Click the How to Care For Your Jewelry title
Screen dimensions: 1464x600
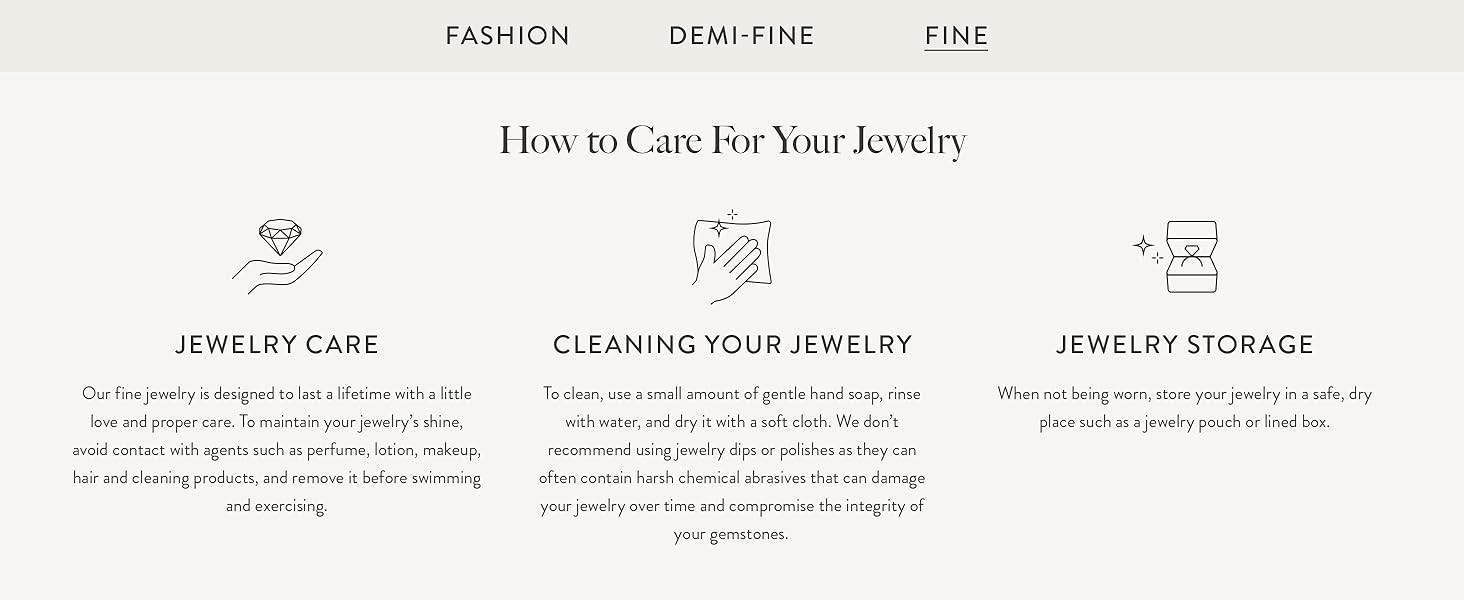pyautogui.click(x=732, y=140)
